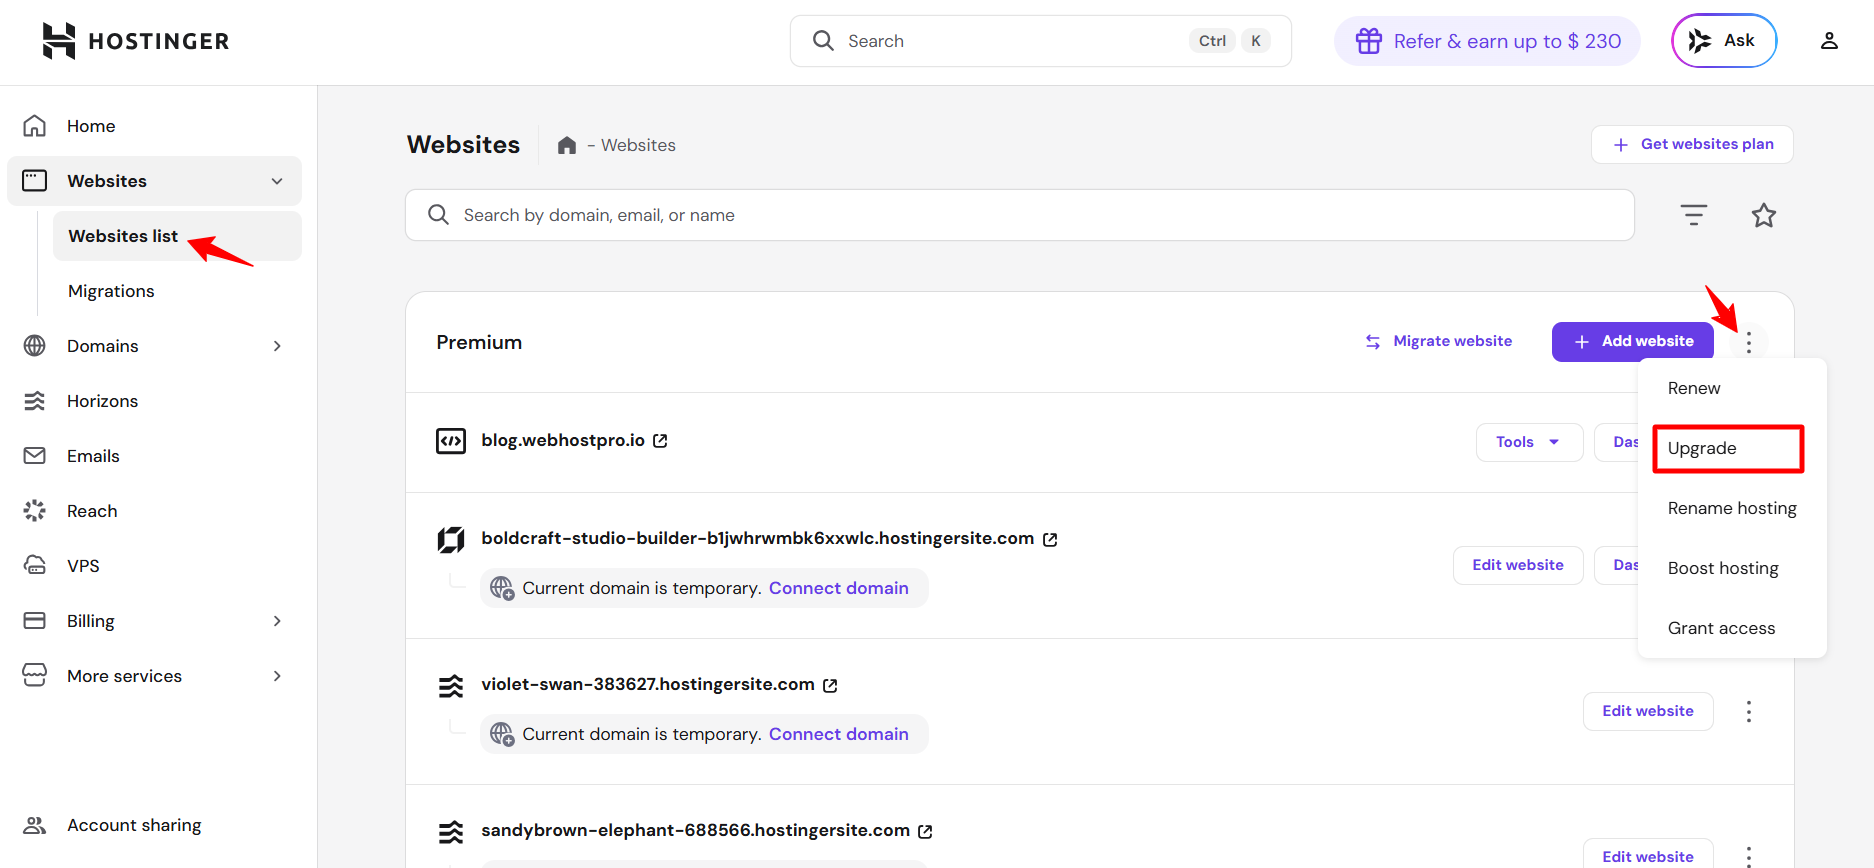Click Edit website for sandybrown-elephant-688566
The image size is (1874, 868).
[1648, 854]
